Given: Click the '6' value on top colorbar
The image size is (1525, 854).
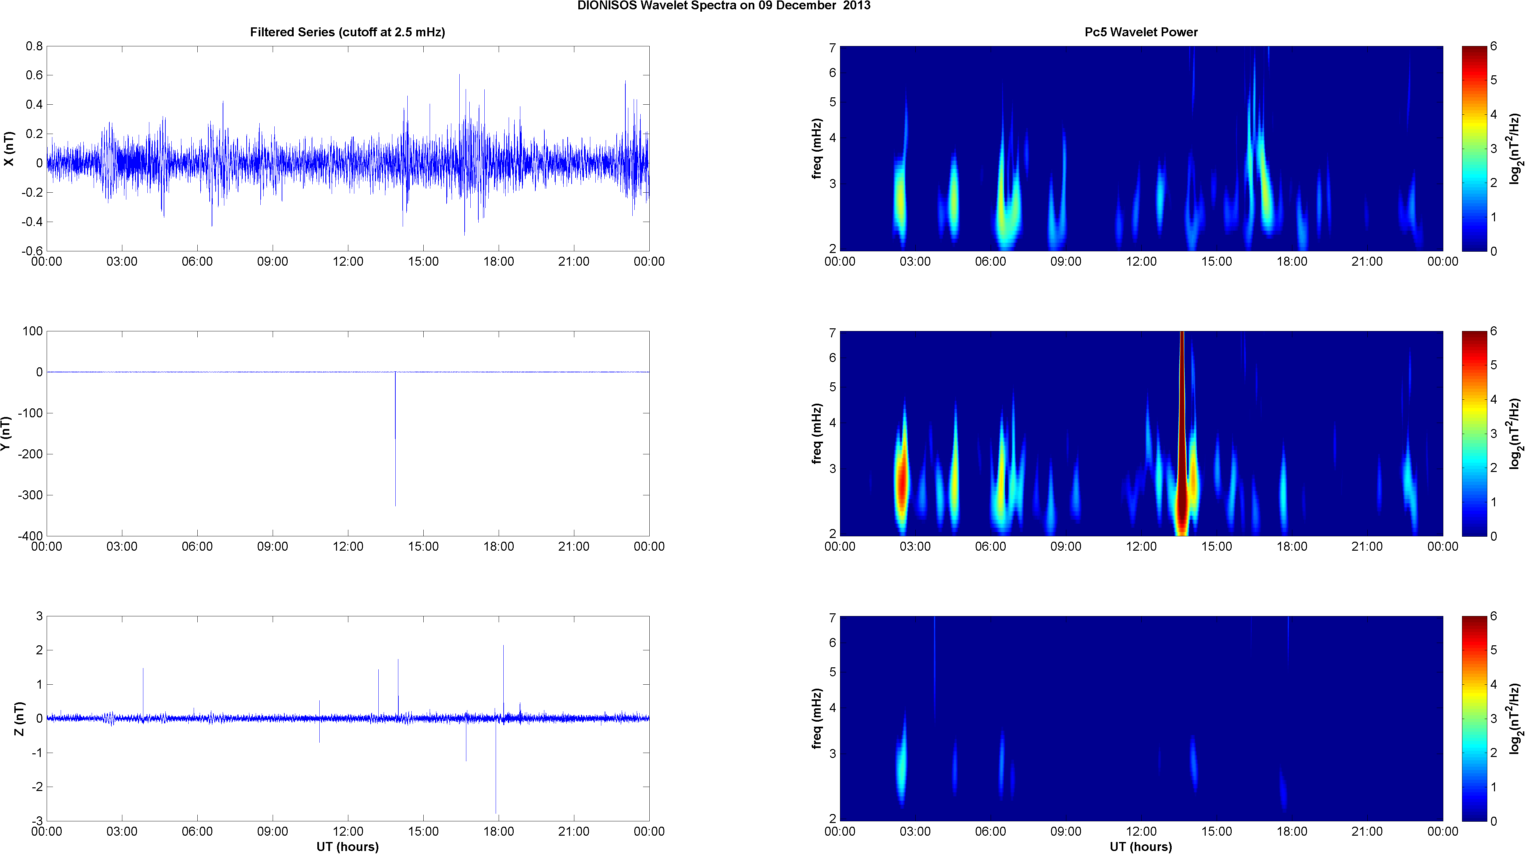Looking at the screenshot, I should [x=1493, y=46].
